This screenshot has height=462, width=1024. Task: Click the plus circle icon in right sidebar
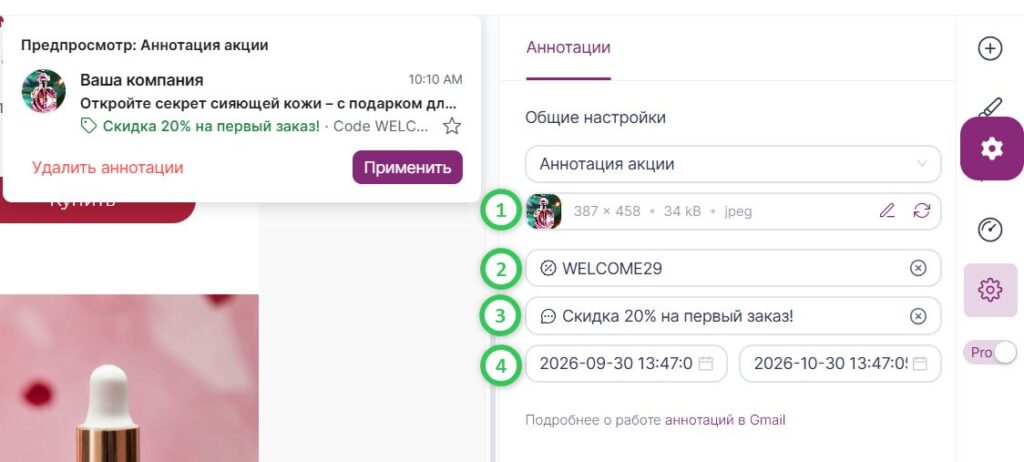point(990,48)
